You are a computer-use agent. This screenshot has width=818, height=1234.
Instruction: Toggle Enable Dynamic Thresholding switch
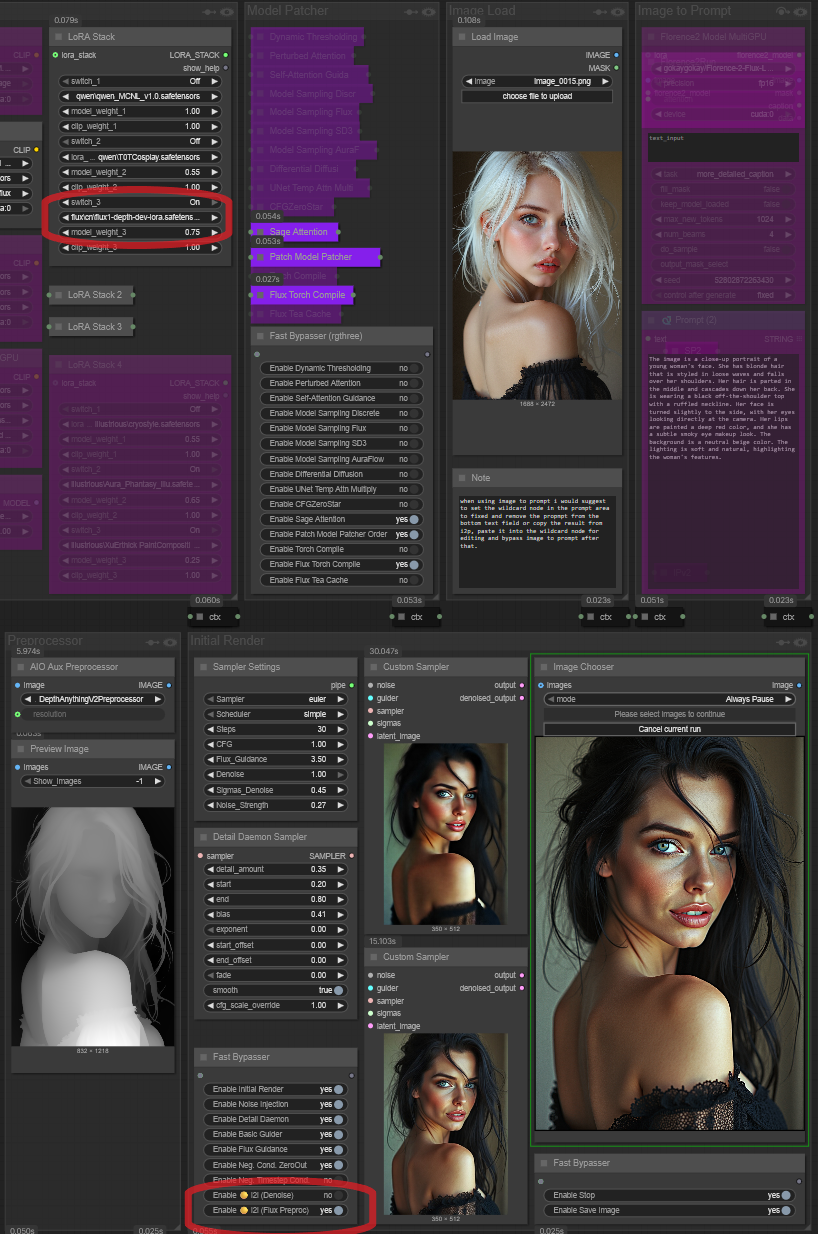(x=414, y=368)
